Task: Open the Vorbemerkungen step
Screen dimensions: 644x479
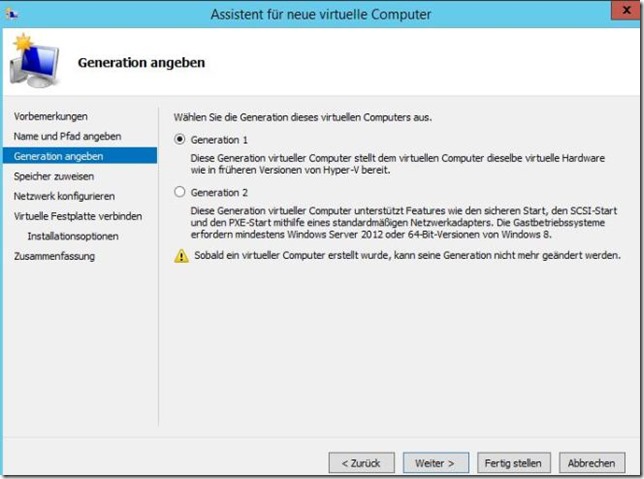Action: (51, 116)
